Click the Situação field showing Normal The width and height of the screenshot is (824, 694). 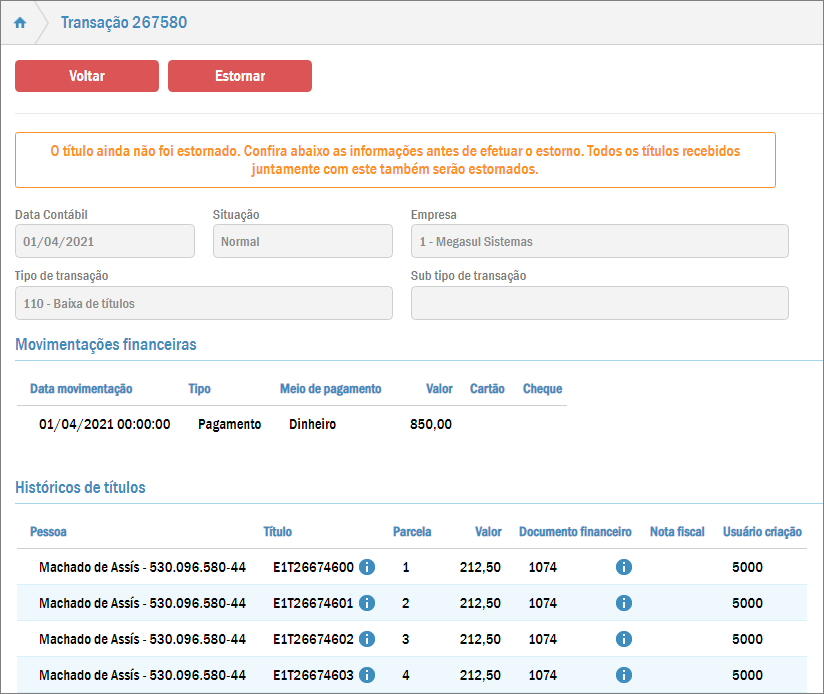[302, 242]
